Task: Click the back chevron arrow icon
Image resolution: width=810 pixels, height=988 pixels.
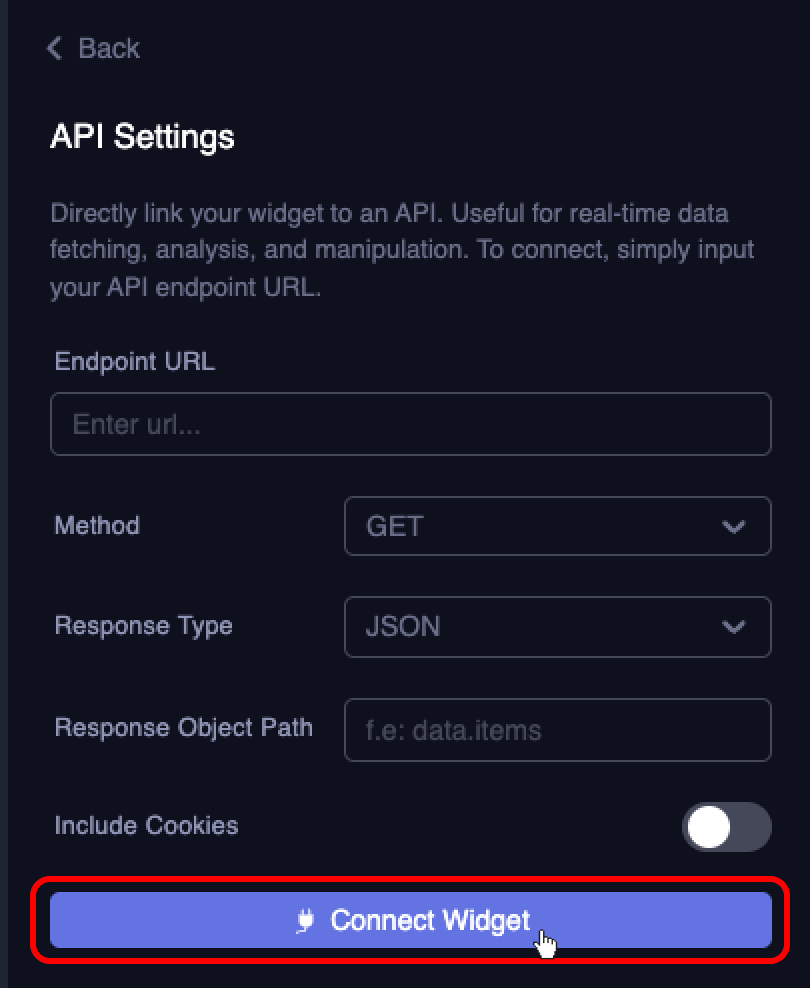Action: tap(53, 48)
